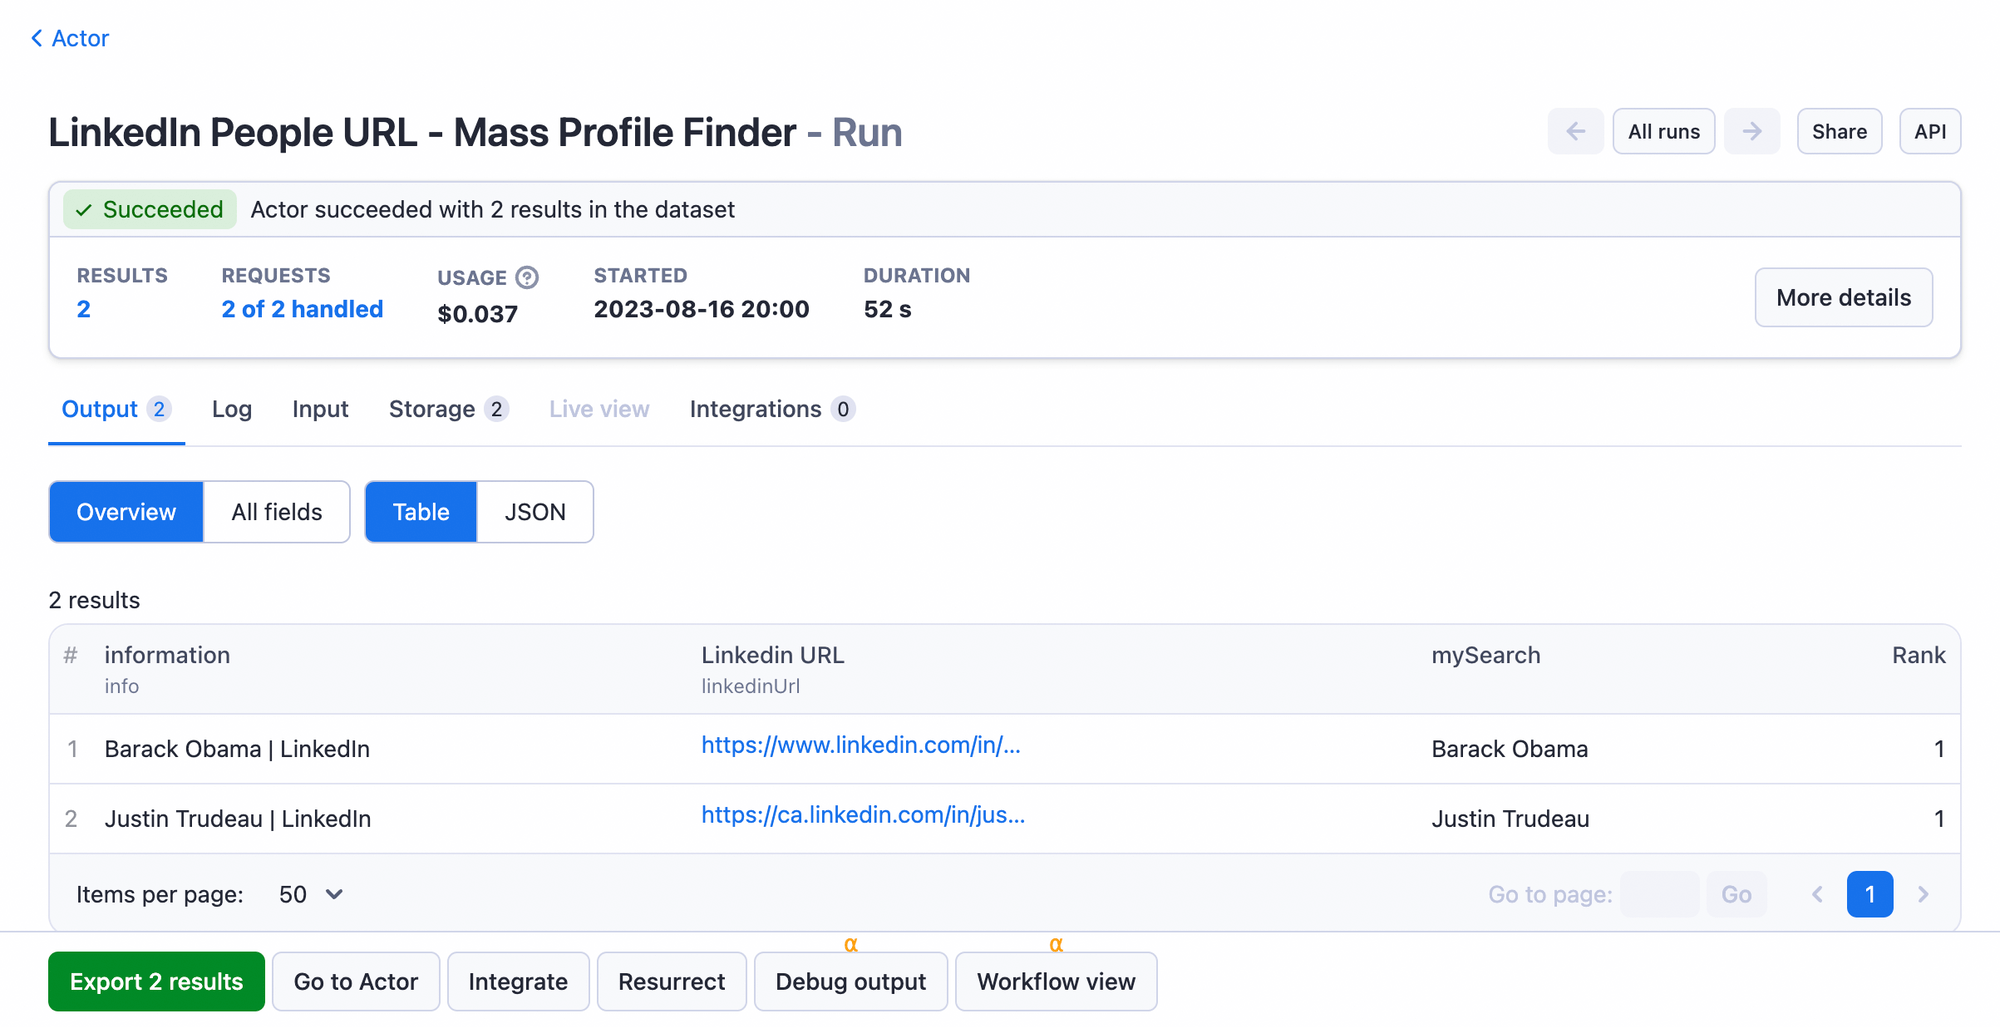Screen dimensions: 2000x1027
Task: Open the Log tab
Action: [x=232, y=408]
